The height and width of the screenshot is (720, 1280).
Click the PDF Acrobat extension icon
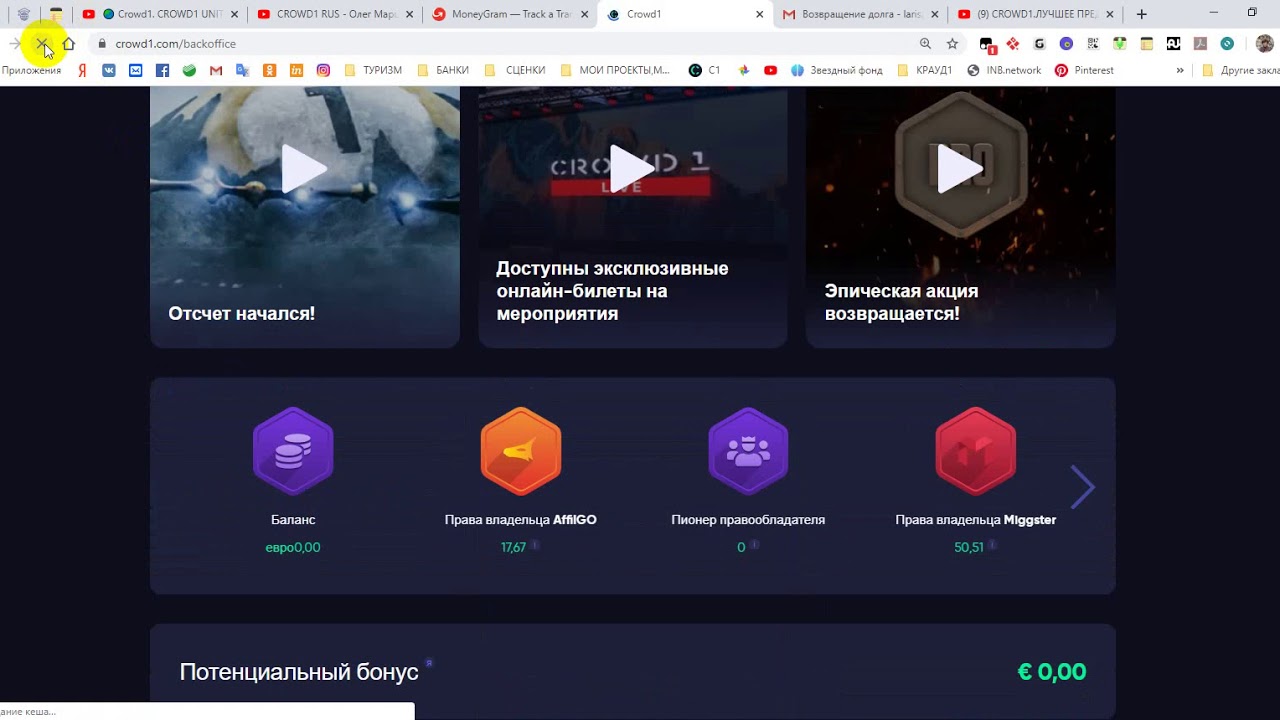1200,44
